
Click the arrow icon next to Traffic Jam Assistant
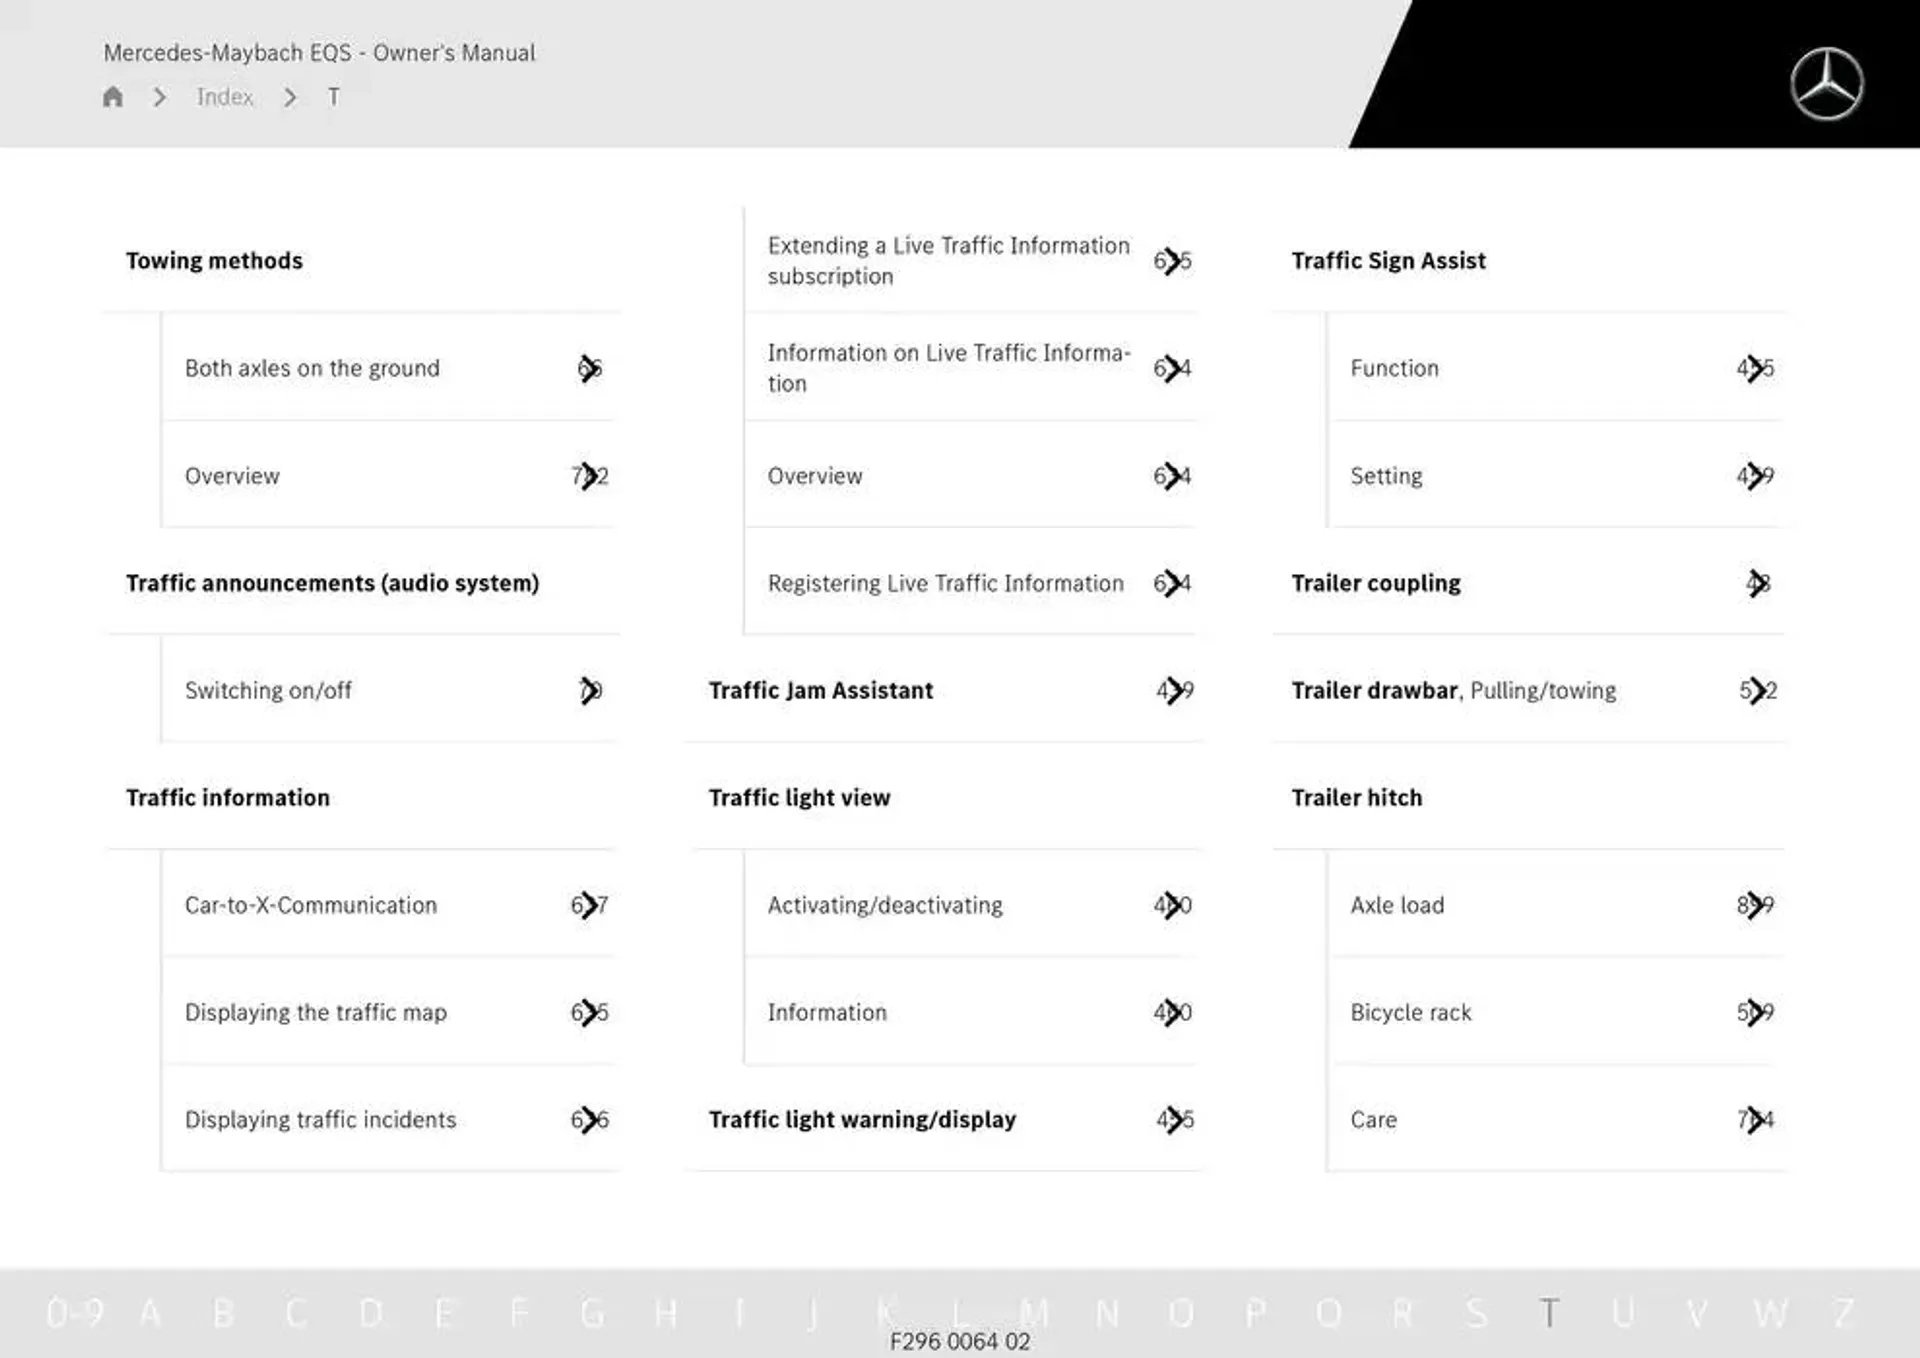click(x=1175, y=691)
